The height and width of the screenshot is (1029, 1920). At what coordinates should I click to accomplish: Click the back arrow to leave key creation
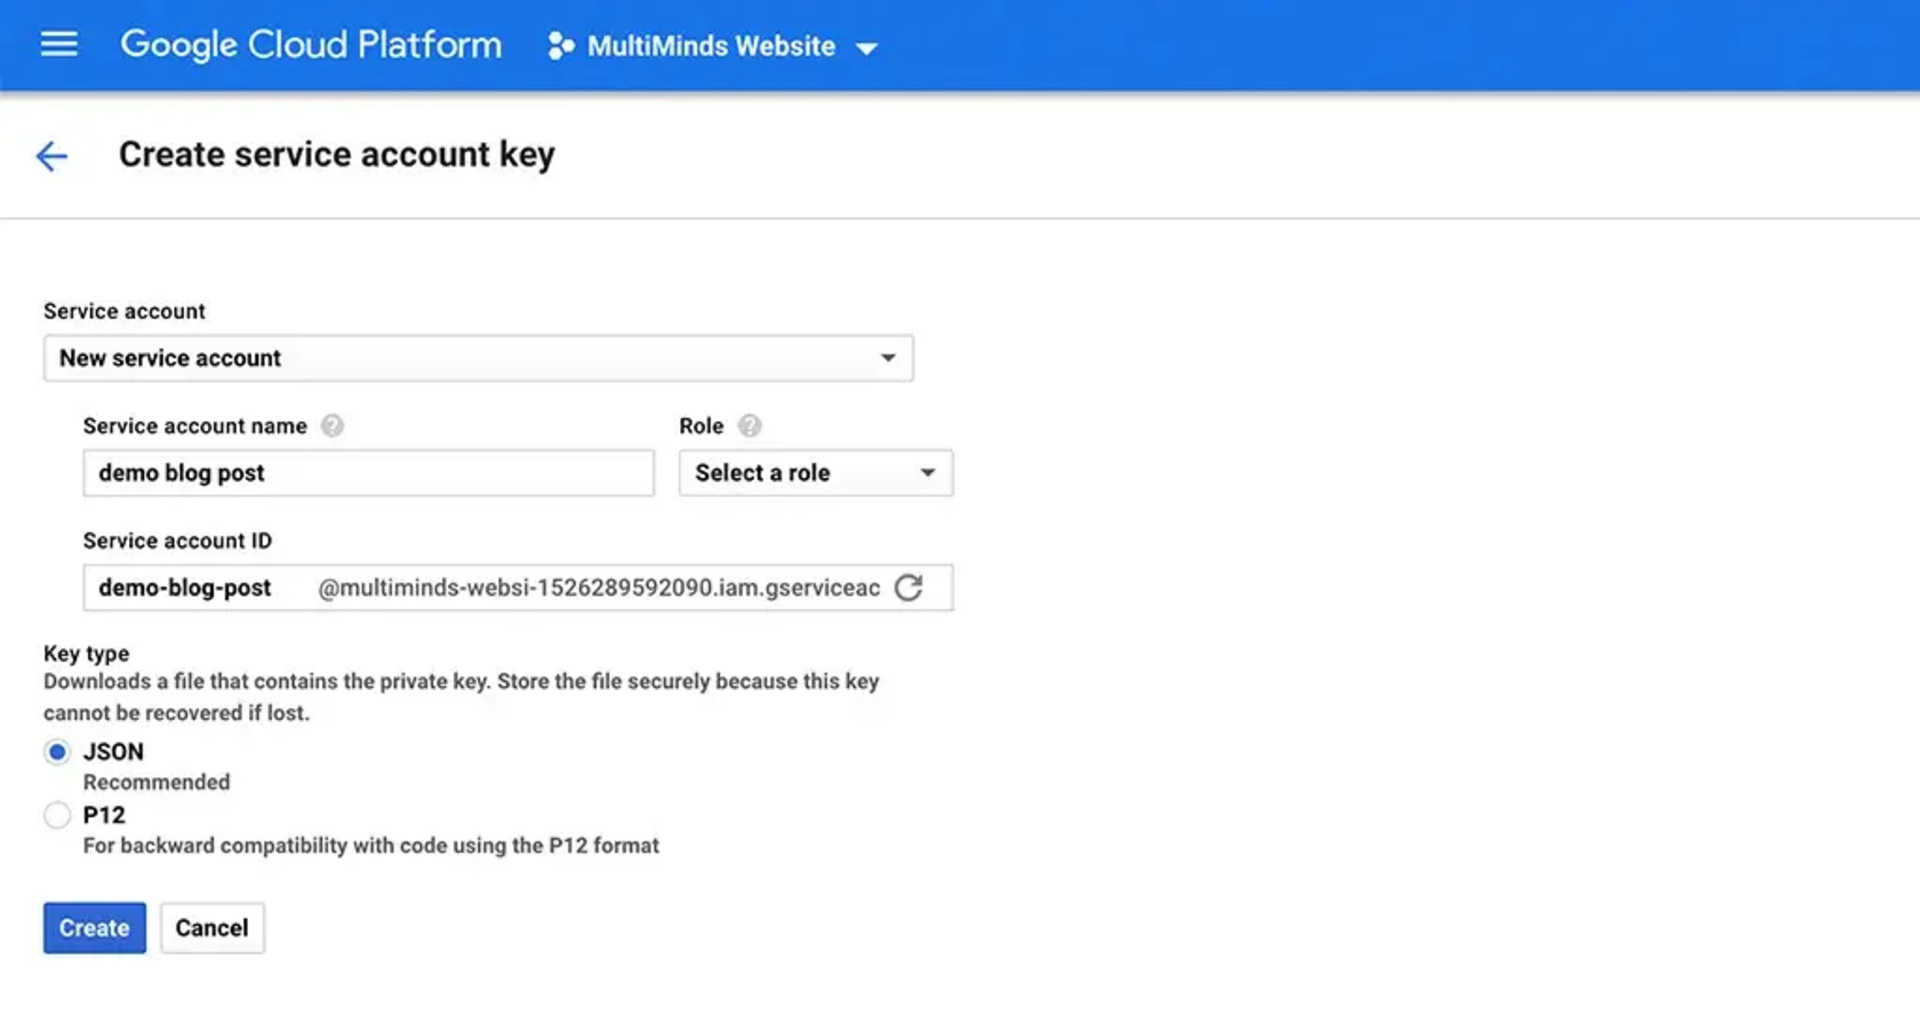[51, 156]
